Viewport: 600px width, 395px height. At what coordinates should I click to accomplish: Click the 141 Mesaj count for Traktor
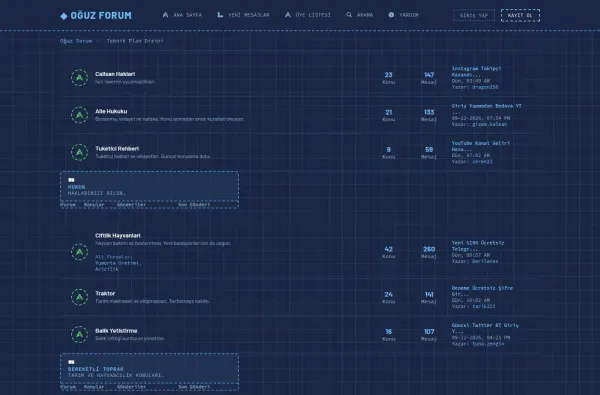(429, 295)
